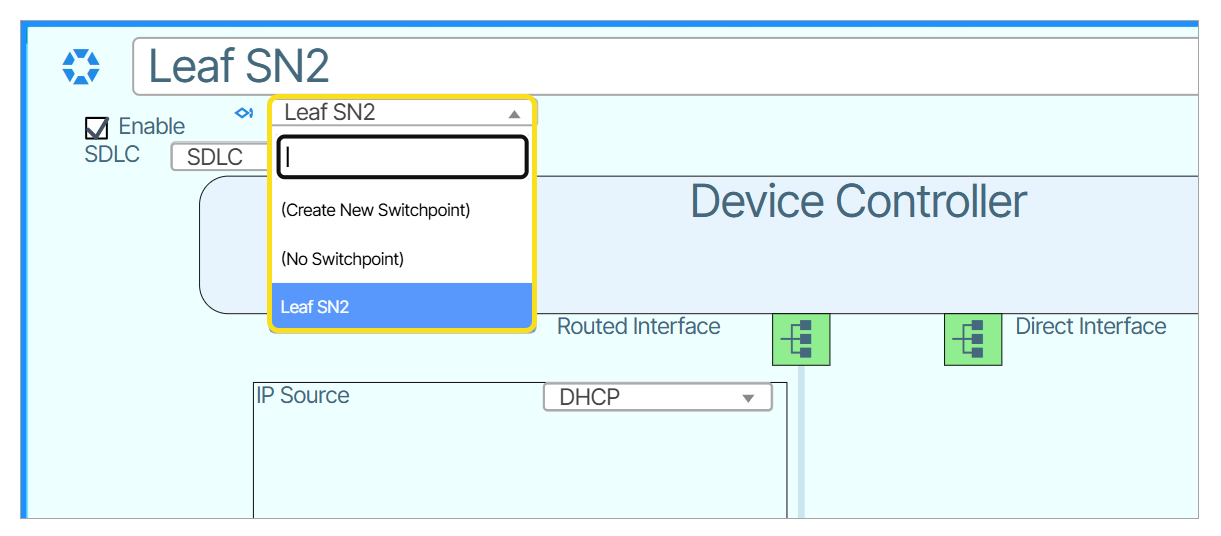Click the IP Source label
This screenshot has width=1221, height=536.
point(303,396)
